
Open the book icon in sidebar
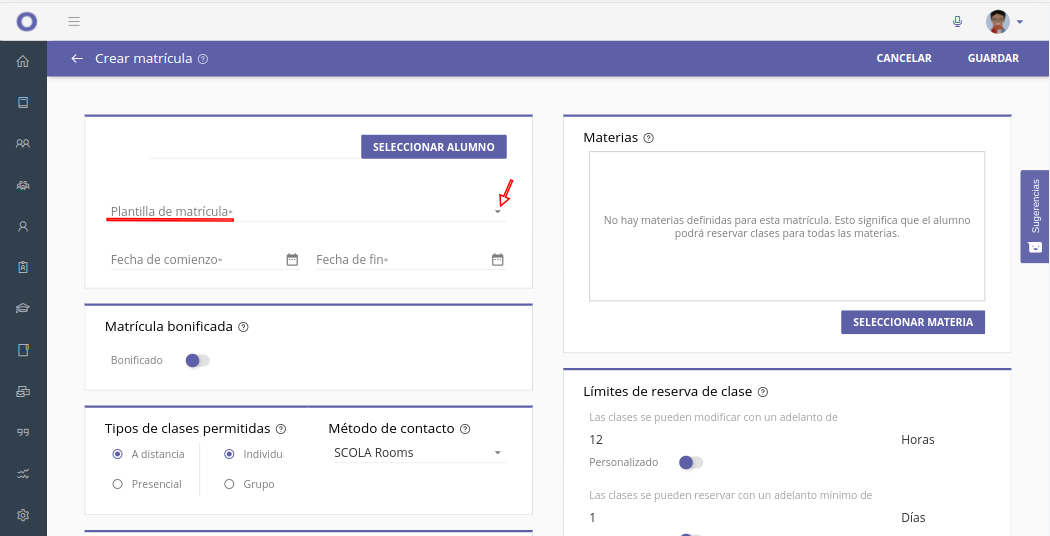pos(23,103)
